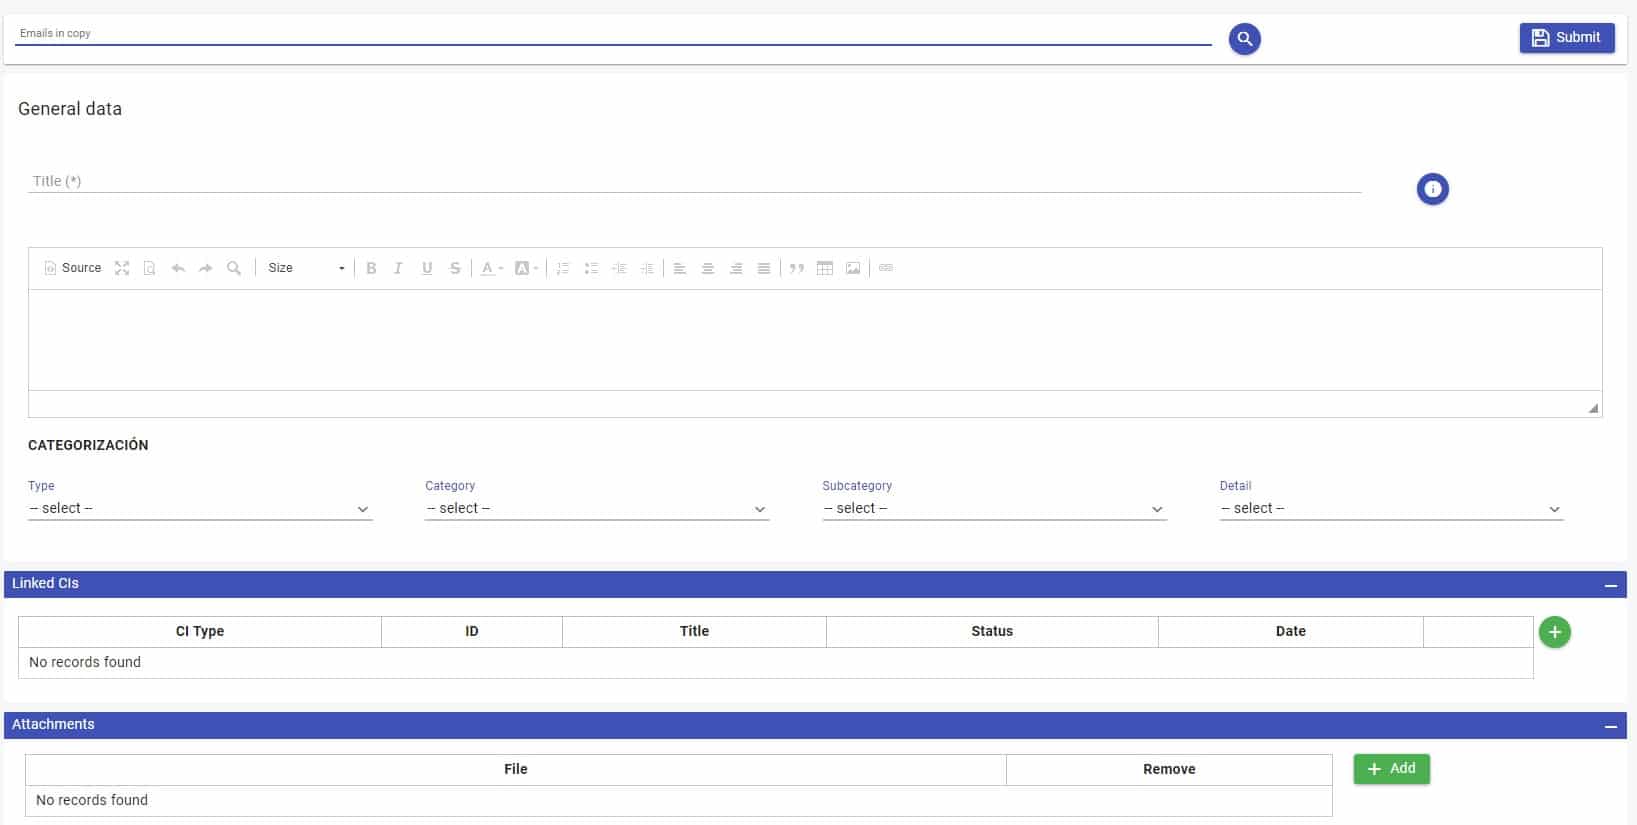
Task: Maximize the rich text editor
Action: tap(122, 268)
